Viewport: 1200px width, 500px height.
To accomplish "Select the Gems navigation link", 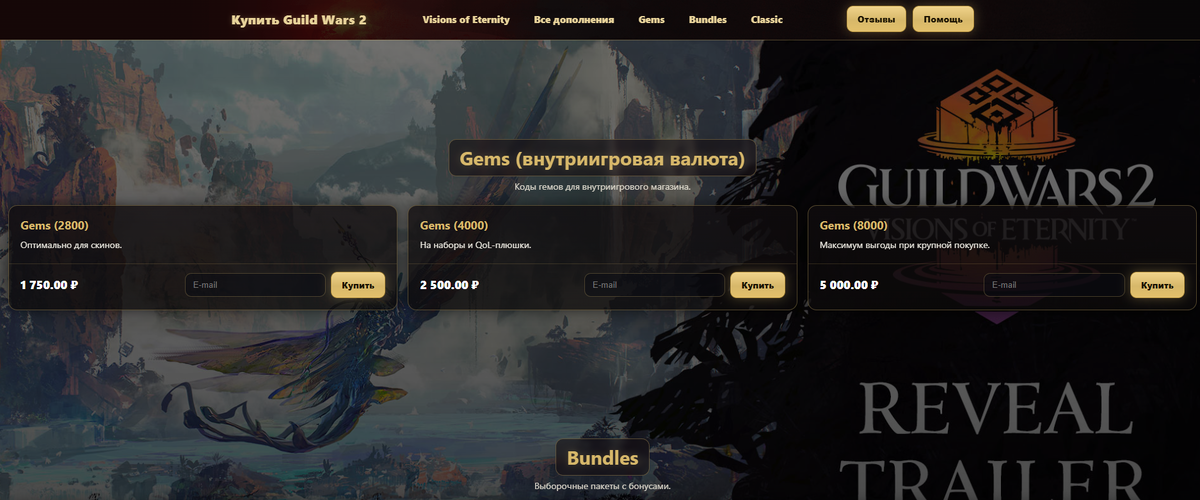I will (x=651, y=20).
